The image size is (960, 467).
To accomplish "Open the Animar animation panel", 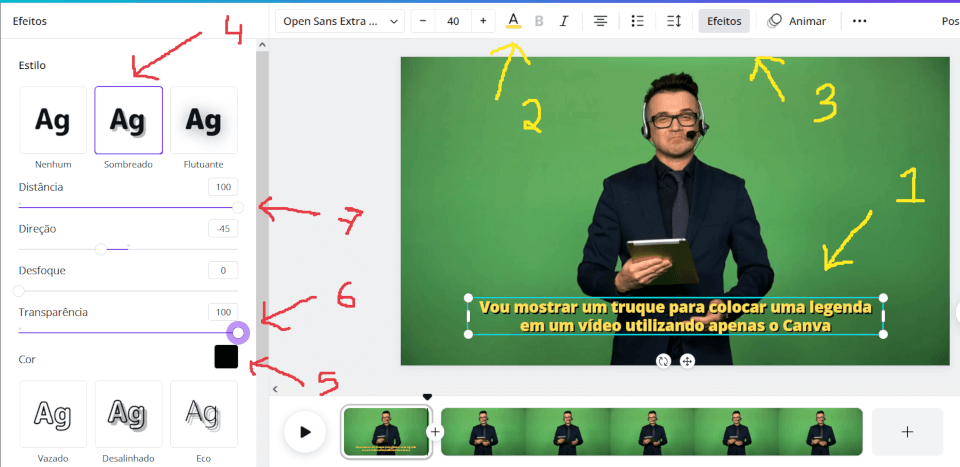I will coord(797,21).
